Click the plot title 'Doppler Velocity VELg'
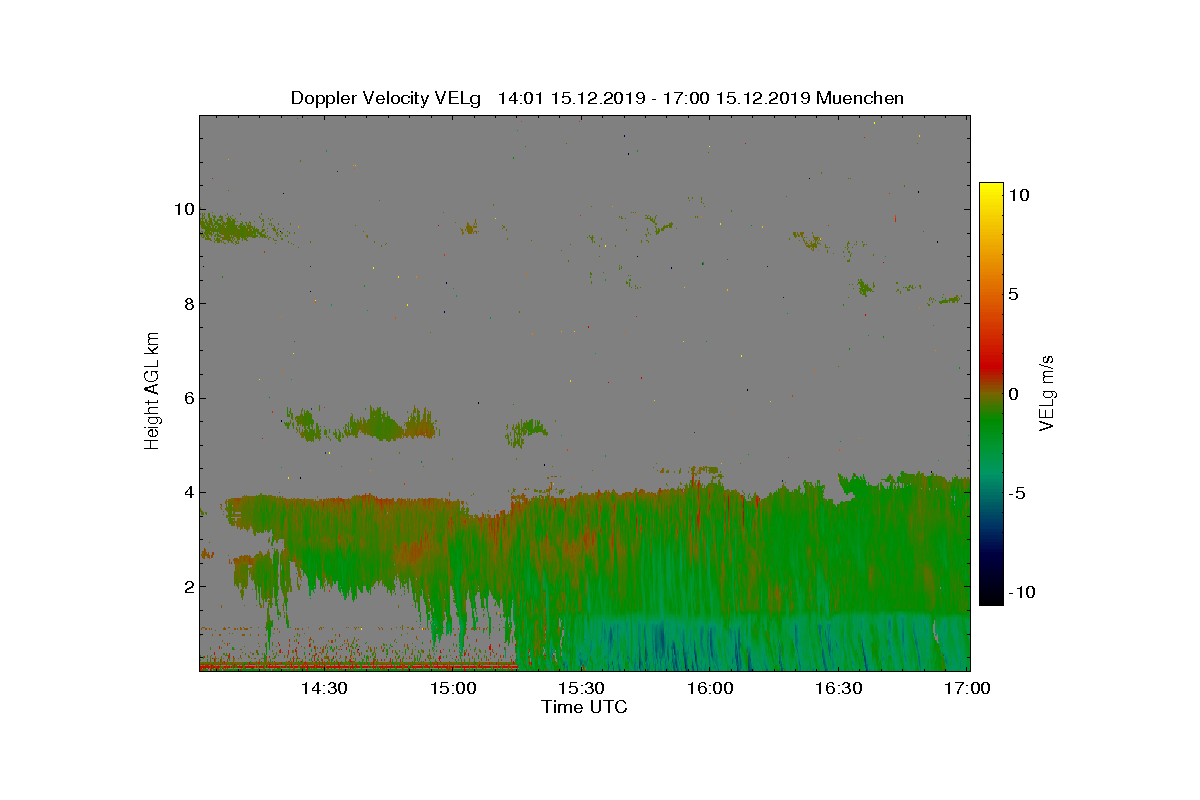Image resolution: width=1200 pixels, height=800 pixels. point(386,98)
